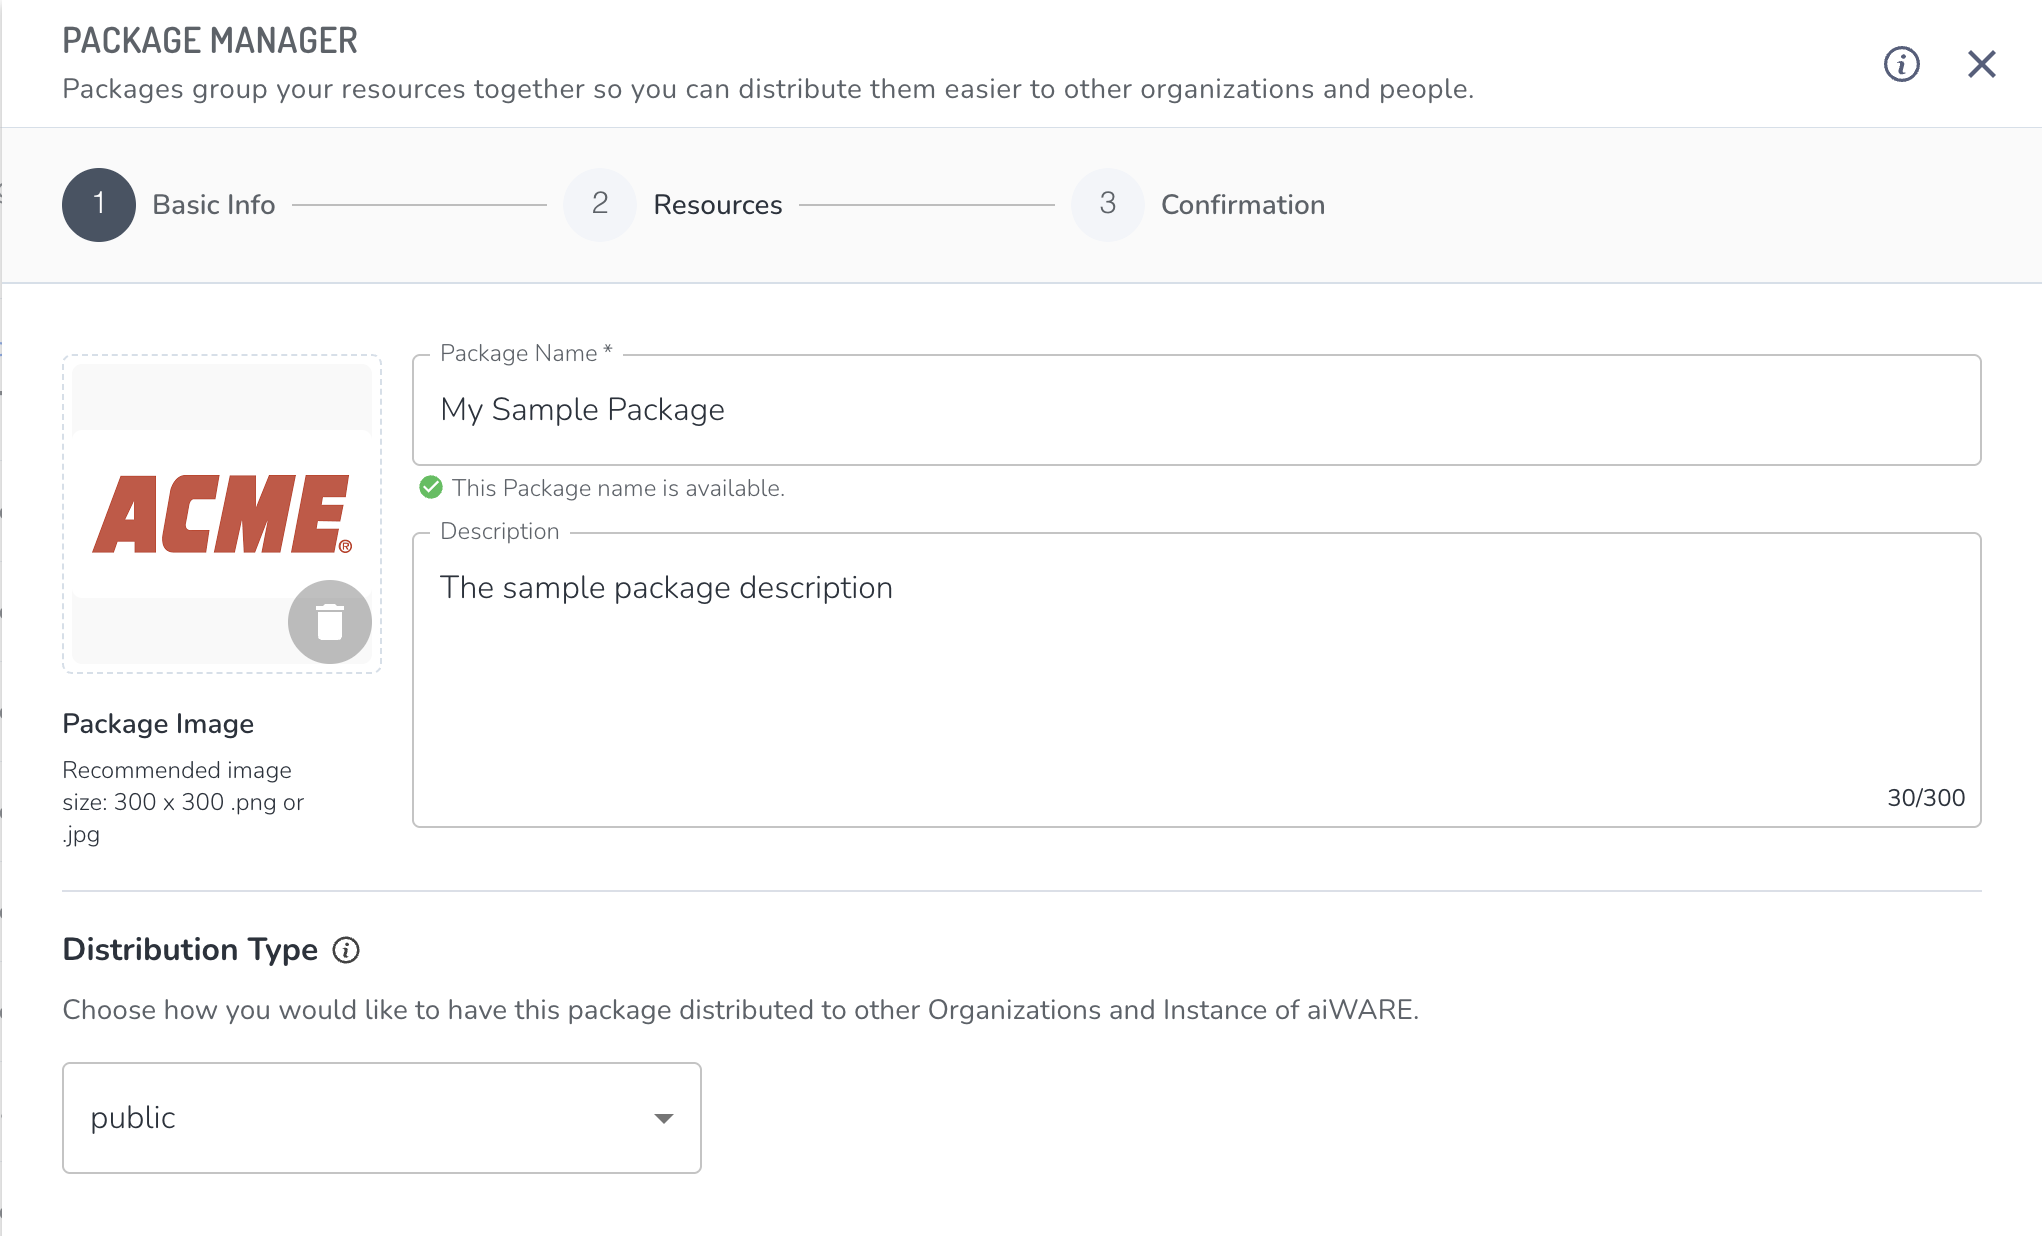Click the info icon in the header

tap(1901, 64)
